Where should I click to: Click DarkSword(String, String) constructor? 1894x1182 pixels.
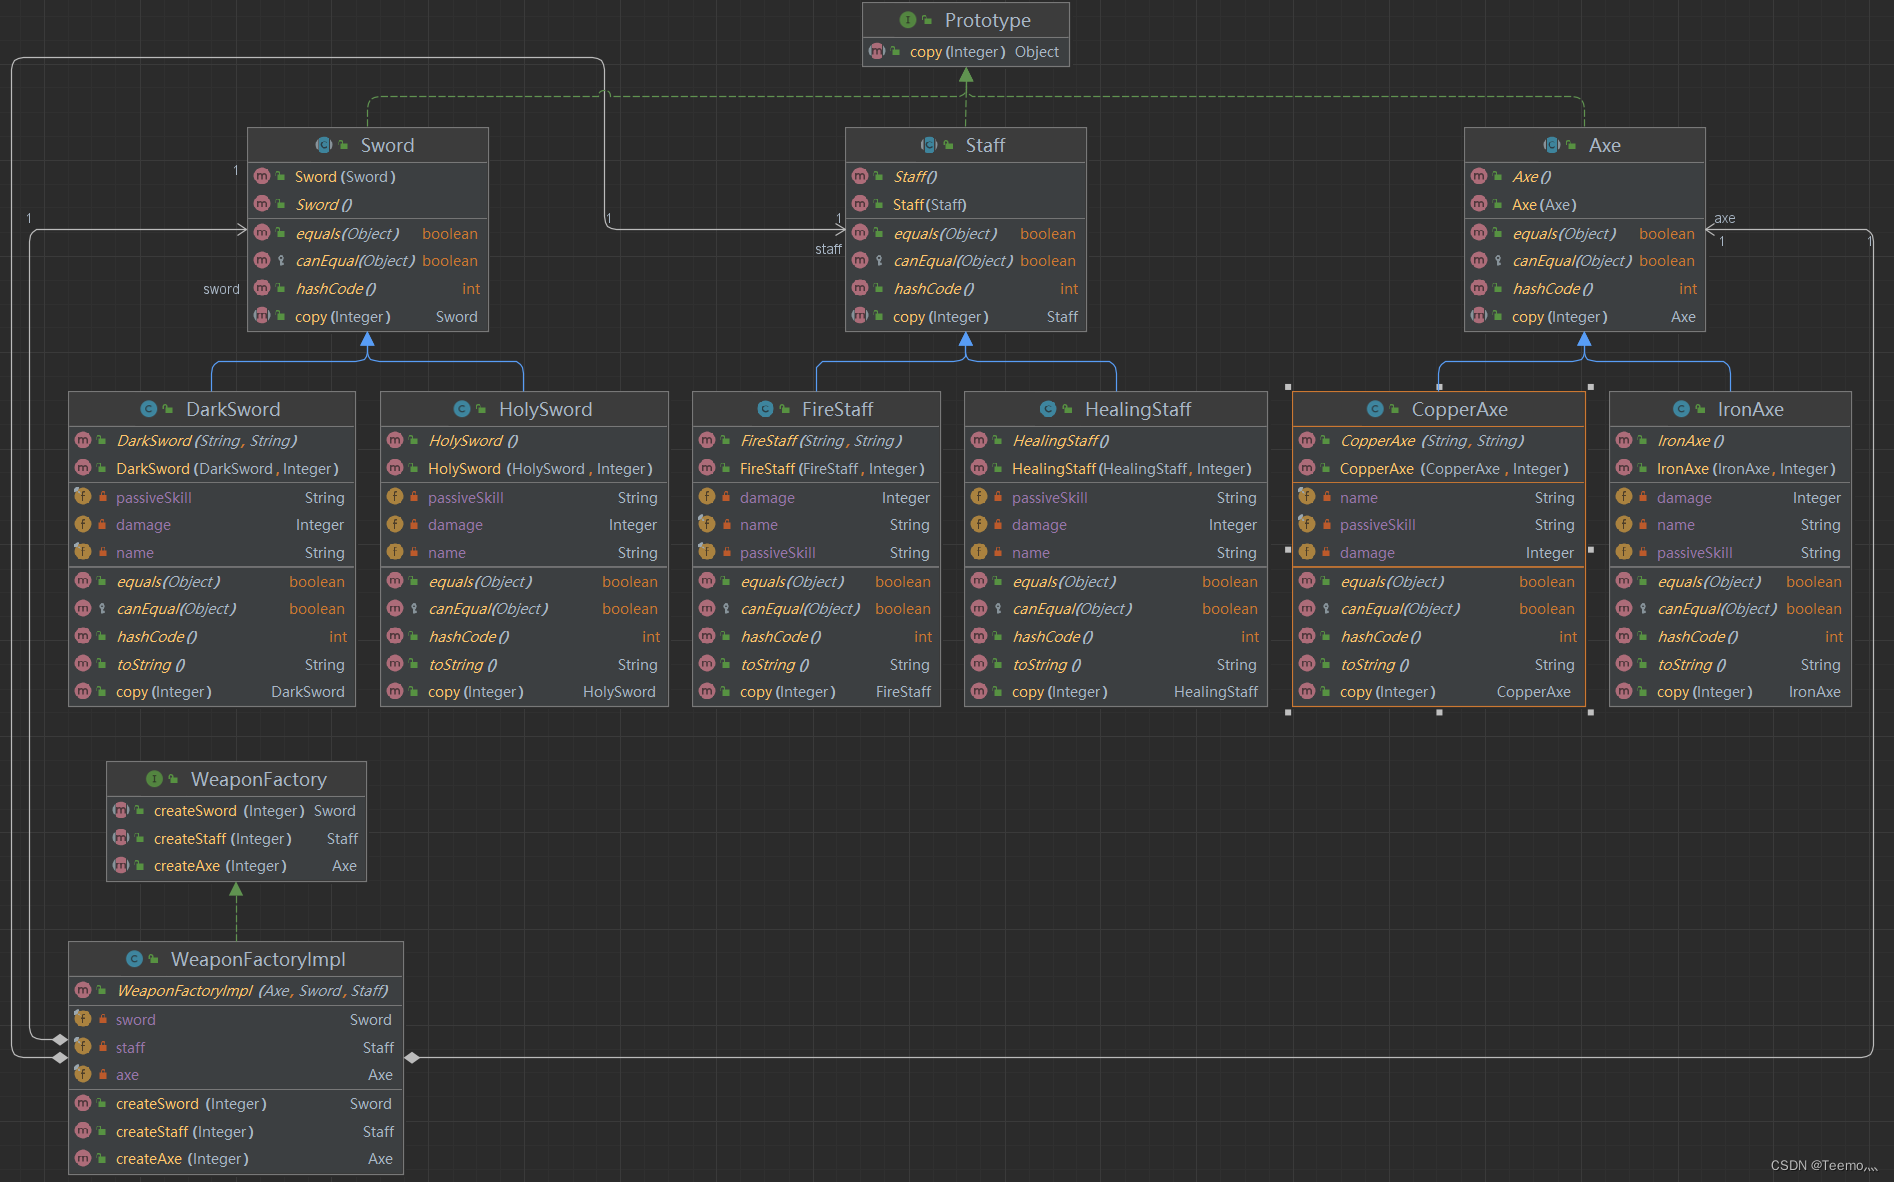click(212, 440)
